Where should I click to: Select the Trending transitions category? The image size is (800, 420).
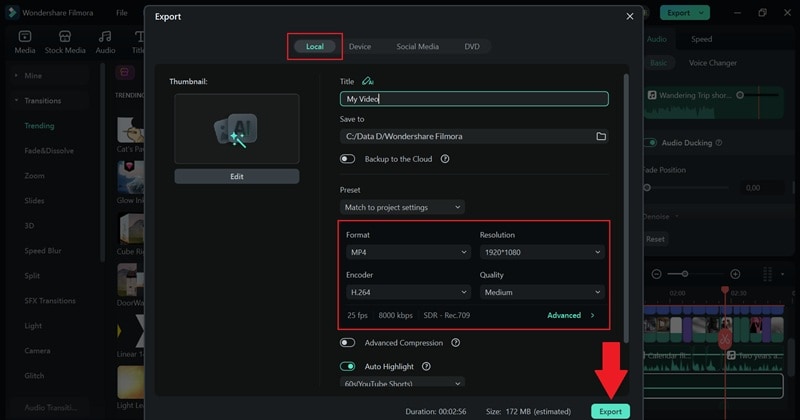tap(39, 126)
